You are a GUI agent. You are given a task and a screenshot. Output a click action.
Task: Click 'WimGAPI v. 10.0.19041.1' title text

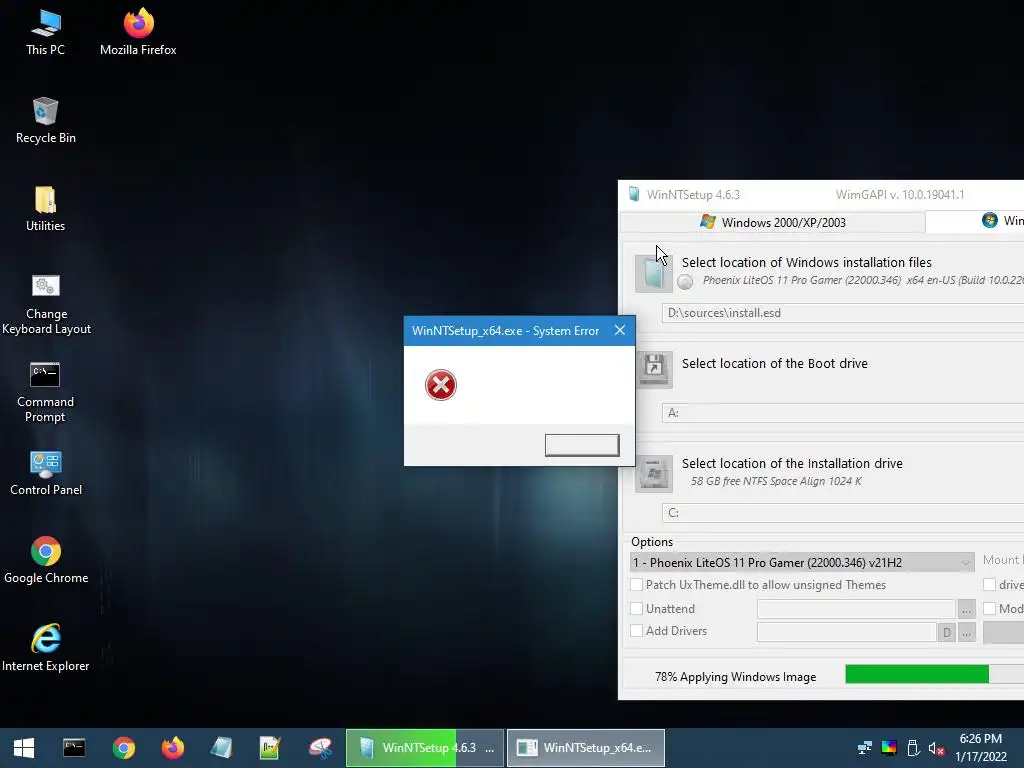[900, 195]
